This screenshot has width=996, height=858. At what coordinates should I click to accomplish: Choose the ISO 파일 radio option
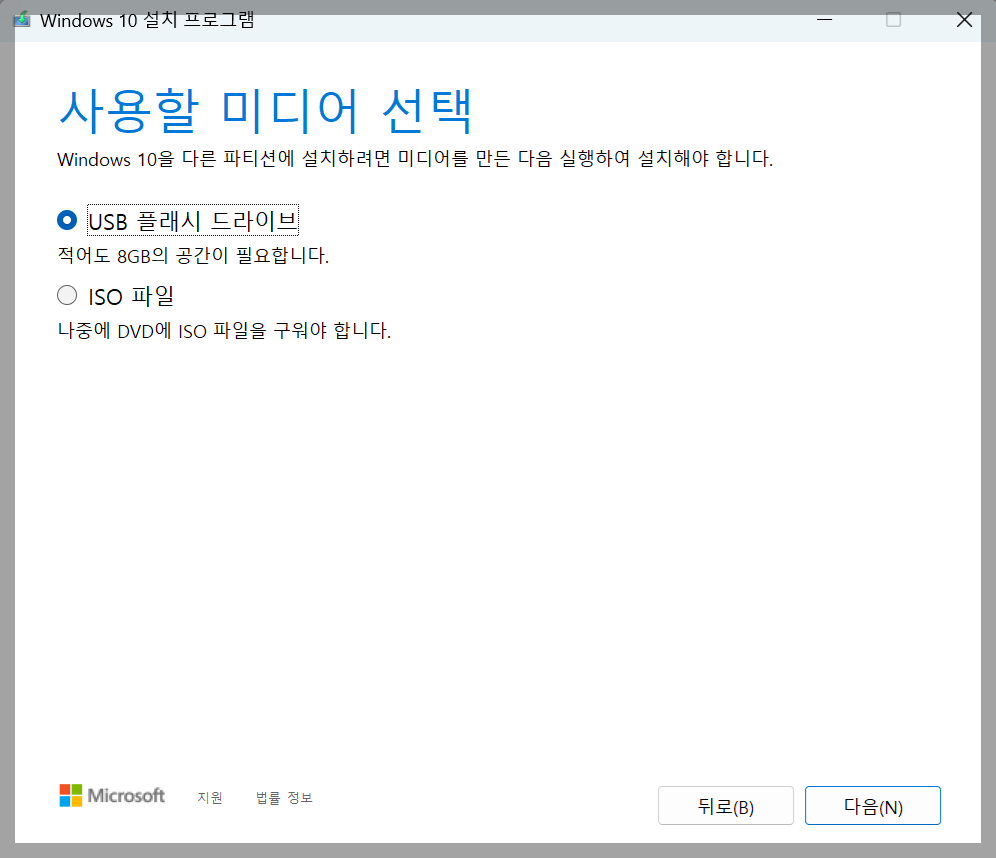pos(67,295)
